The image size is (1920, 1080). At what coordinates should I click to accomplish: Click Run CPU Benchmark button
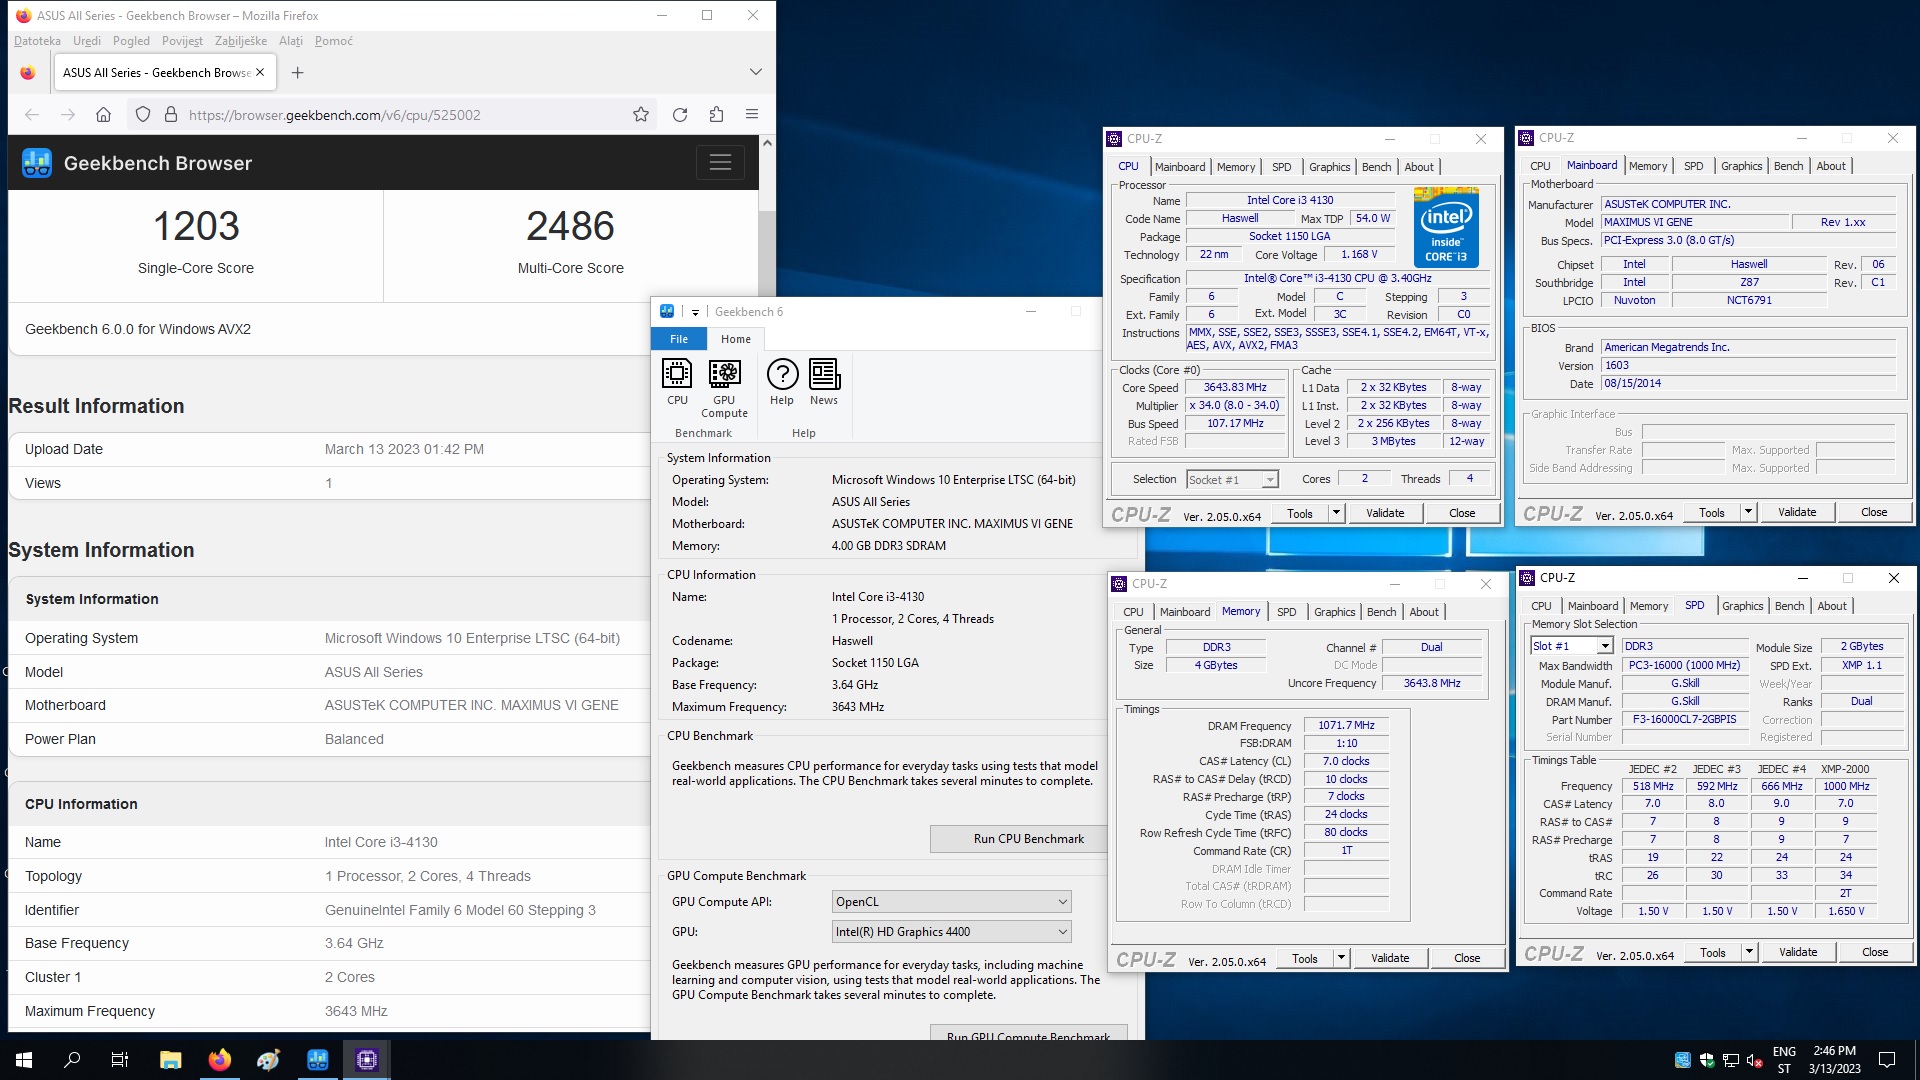tap(1028, 839)
